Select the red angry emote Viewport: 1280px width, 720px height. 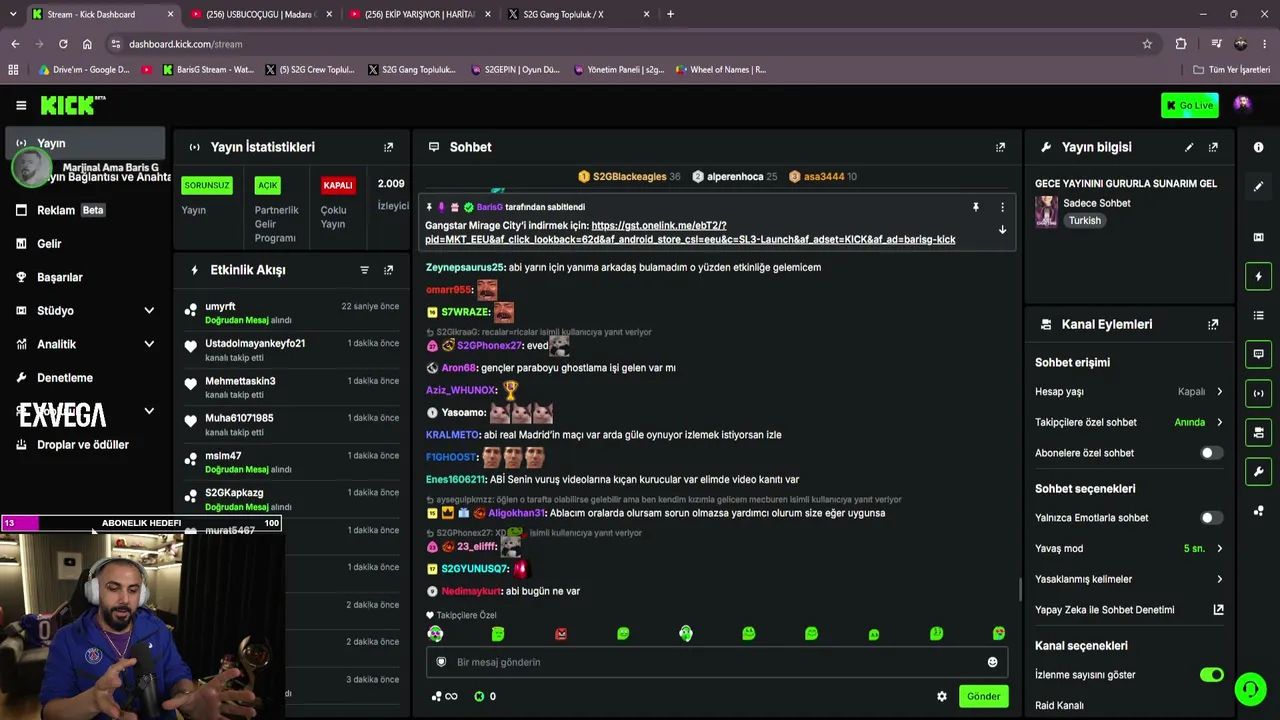(x=561, y=634)
